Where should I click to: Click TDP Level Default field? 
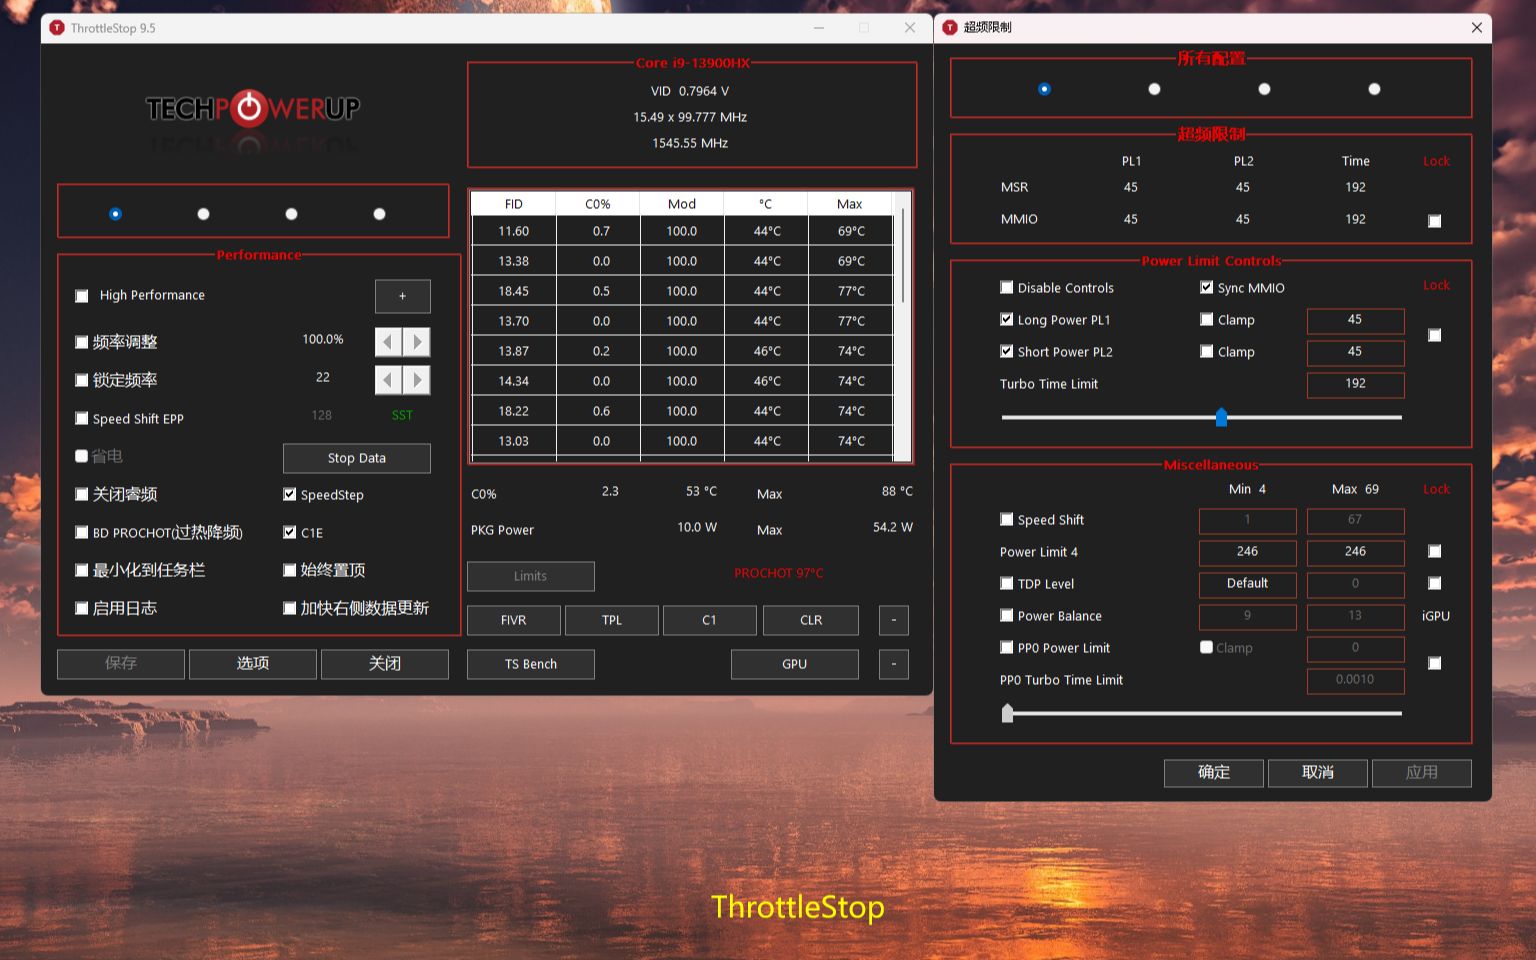click(x=1247, y=584)
